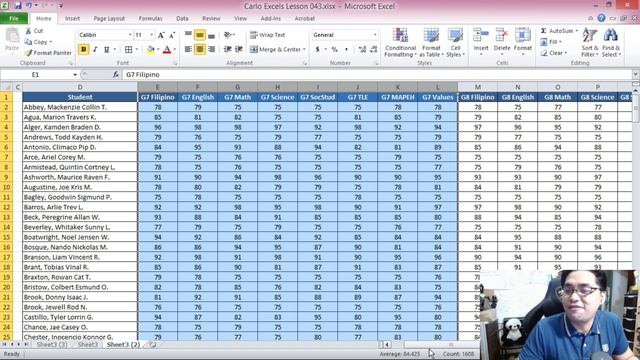This screenshot has height=360, width=640.
Task: Click Increase Indent icon
Action: pyautogui.click(x=239, y=49)
